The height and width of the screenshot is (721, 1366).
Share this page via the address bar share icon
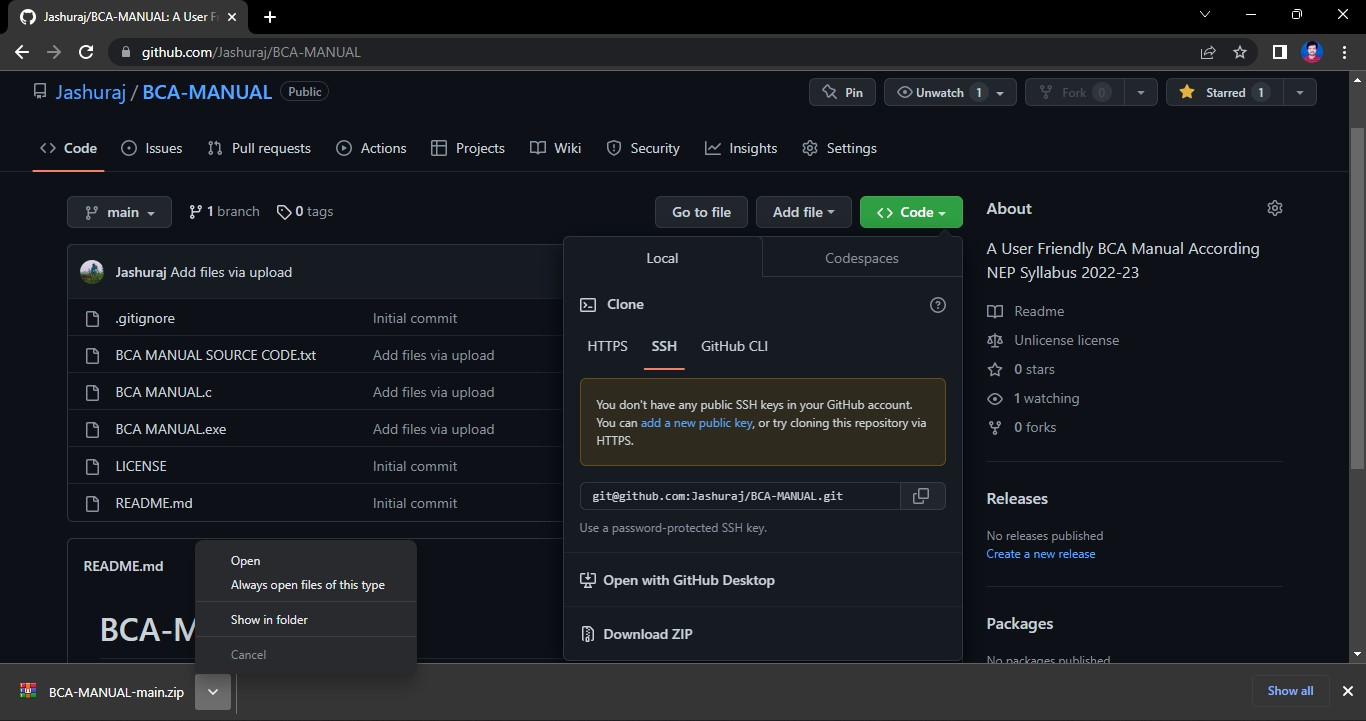pyautogui.click(x=1208, y=52)
